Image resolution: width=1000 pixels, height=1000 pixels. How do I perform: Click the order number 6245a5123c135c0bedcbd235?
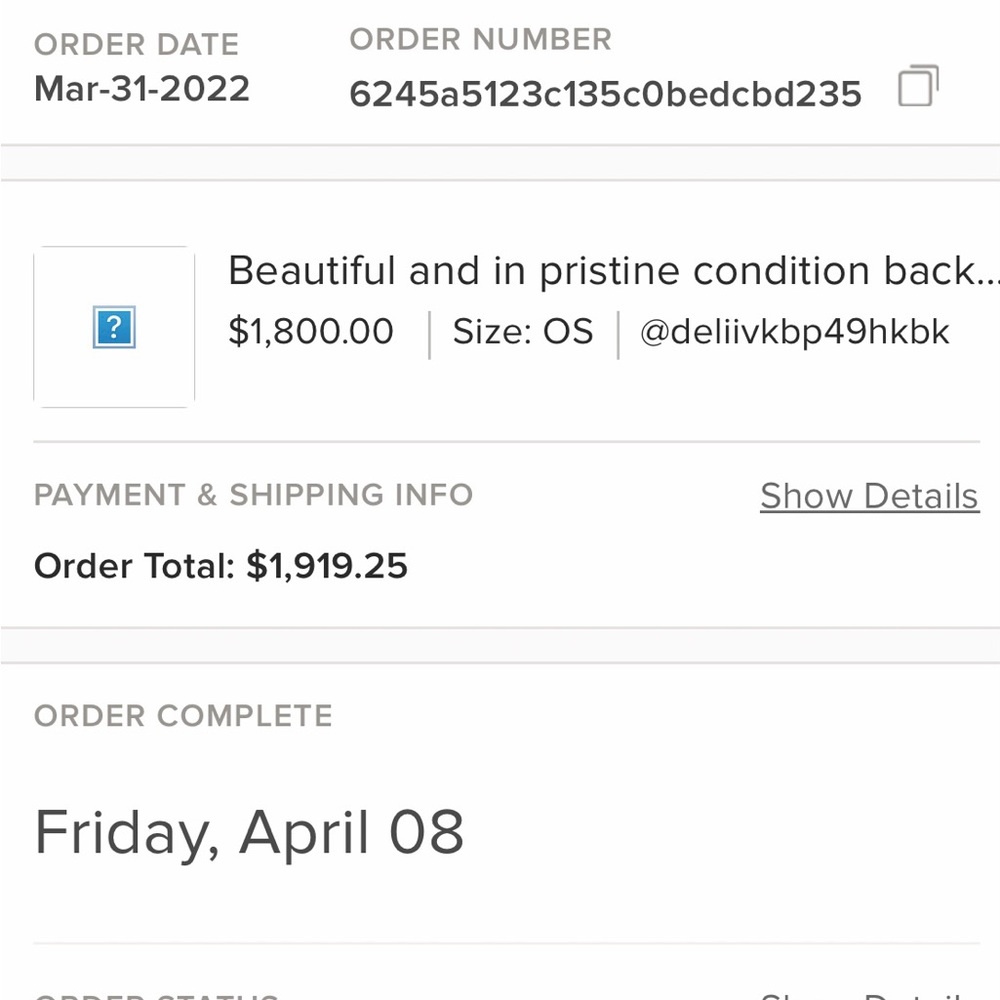605,94
